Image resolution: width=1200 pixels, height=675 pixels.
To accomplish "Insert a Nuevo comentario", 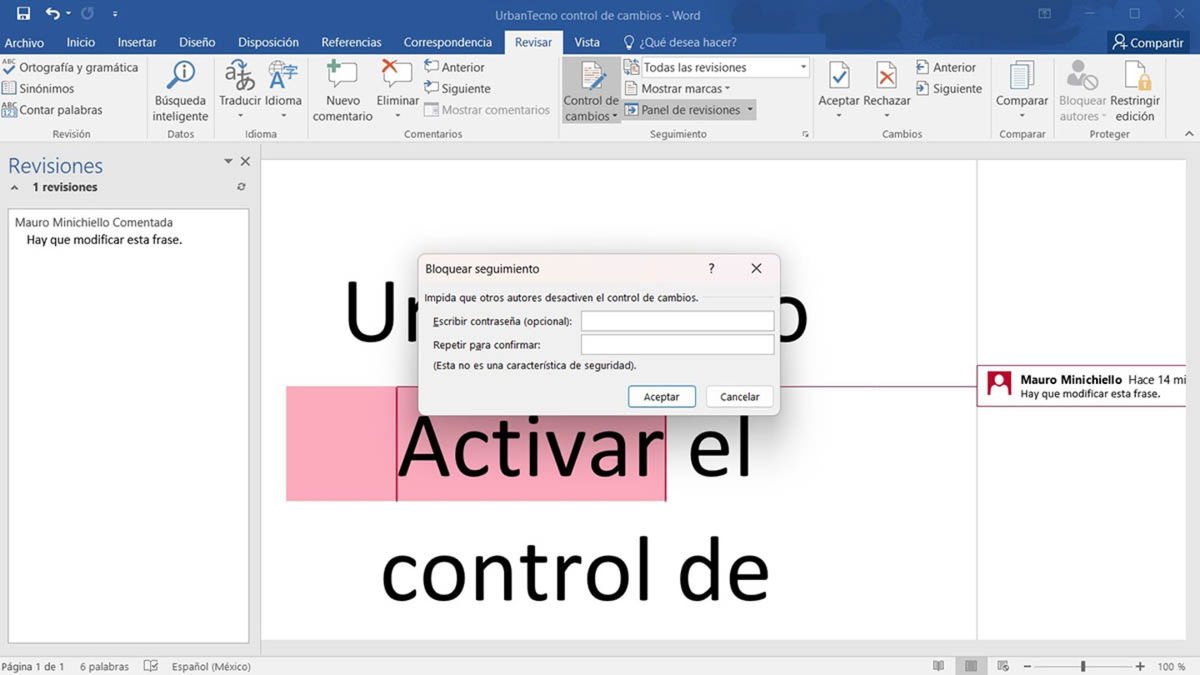I will coord(341,90).
